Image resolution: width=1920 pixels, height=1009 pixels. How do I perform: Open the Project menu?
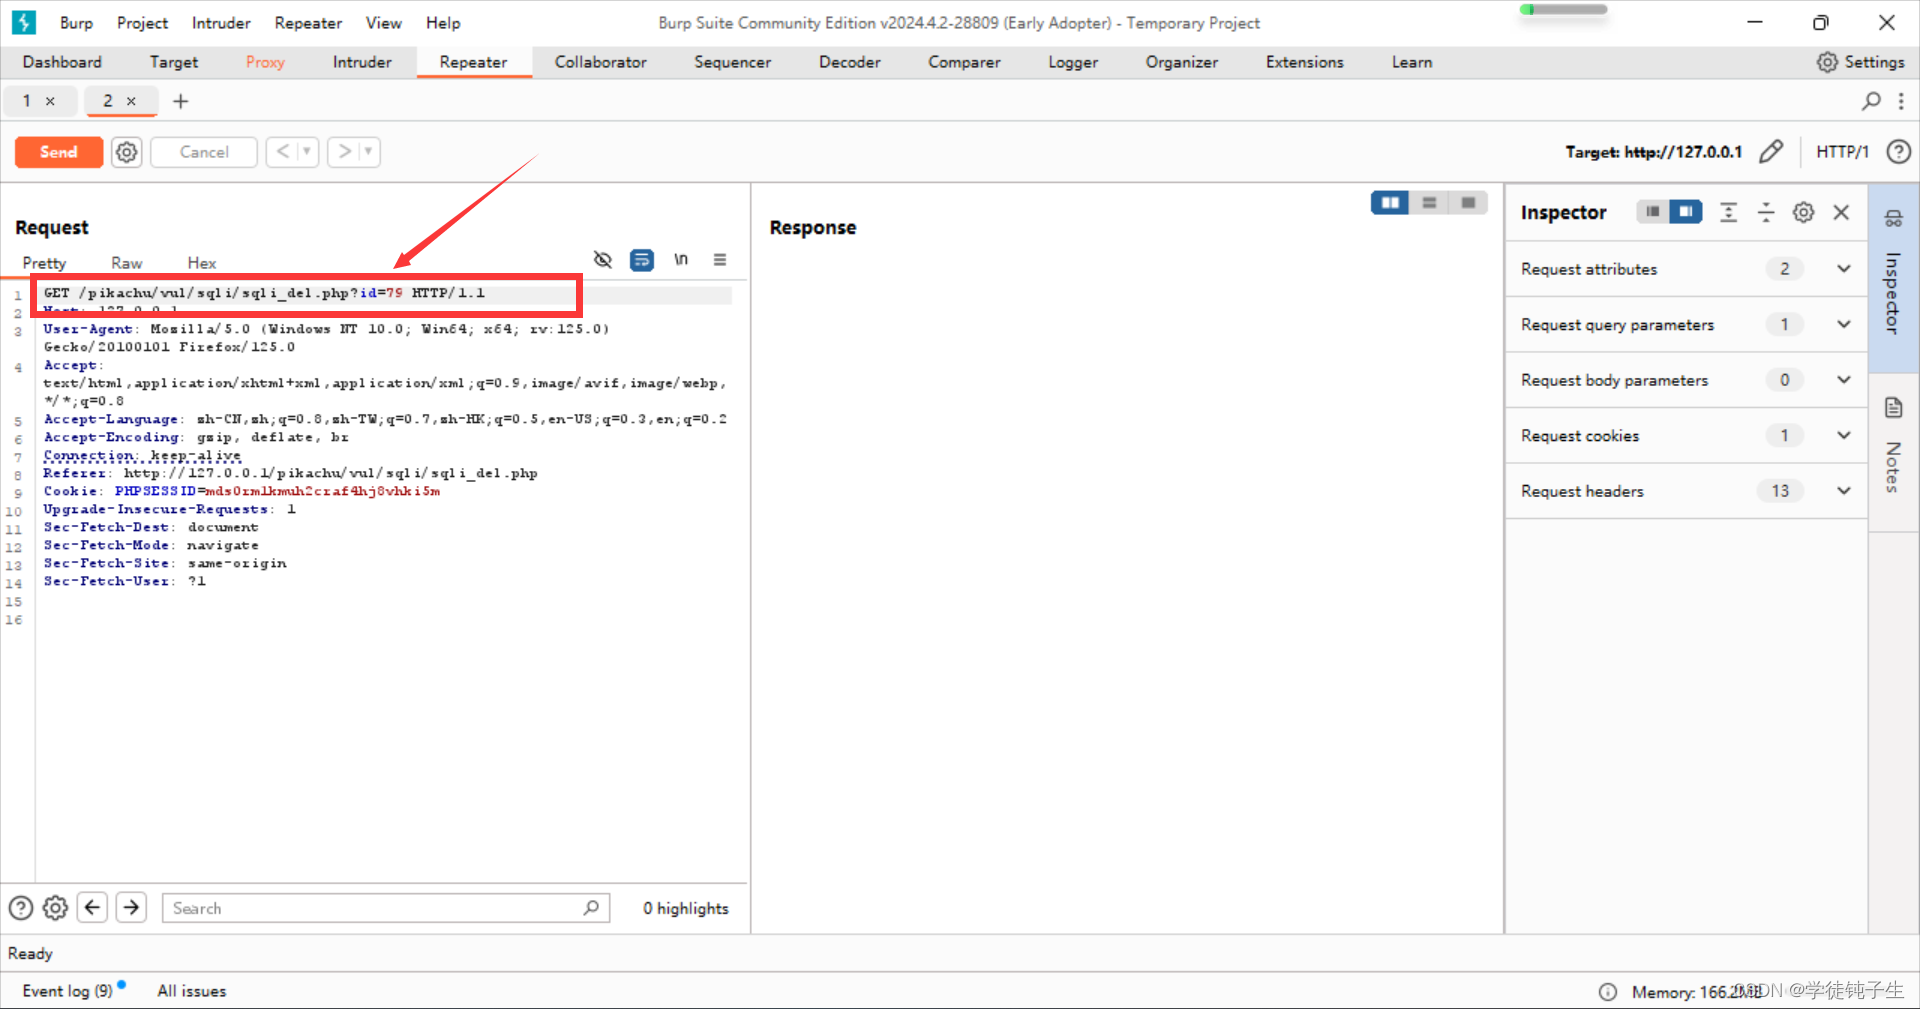point(142,23)
